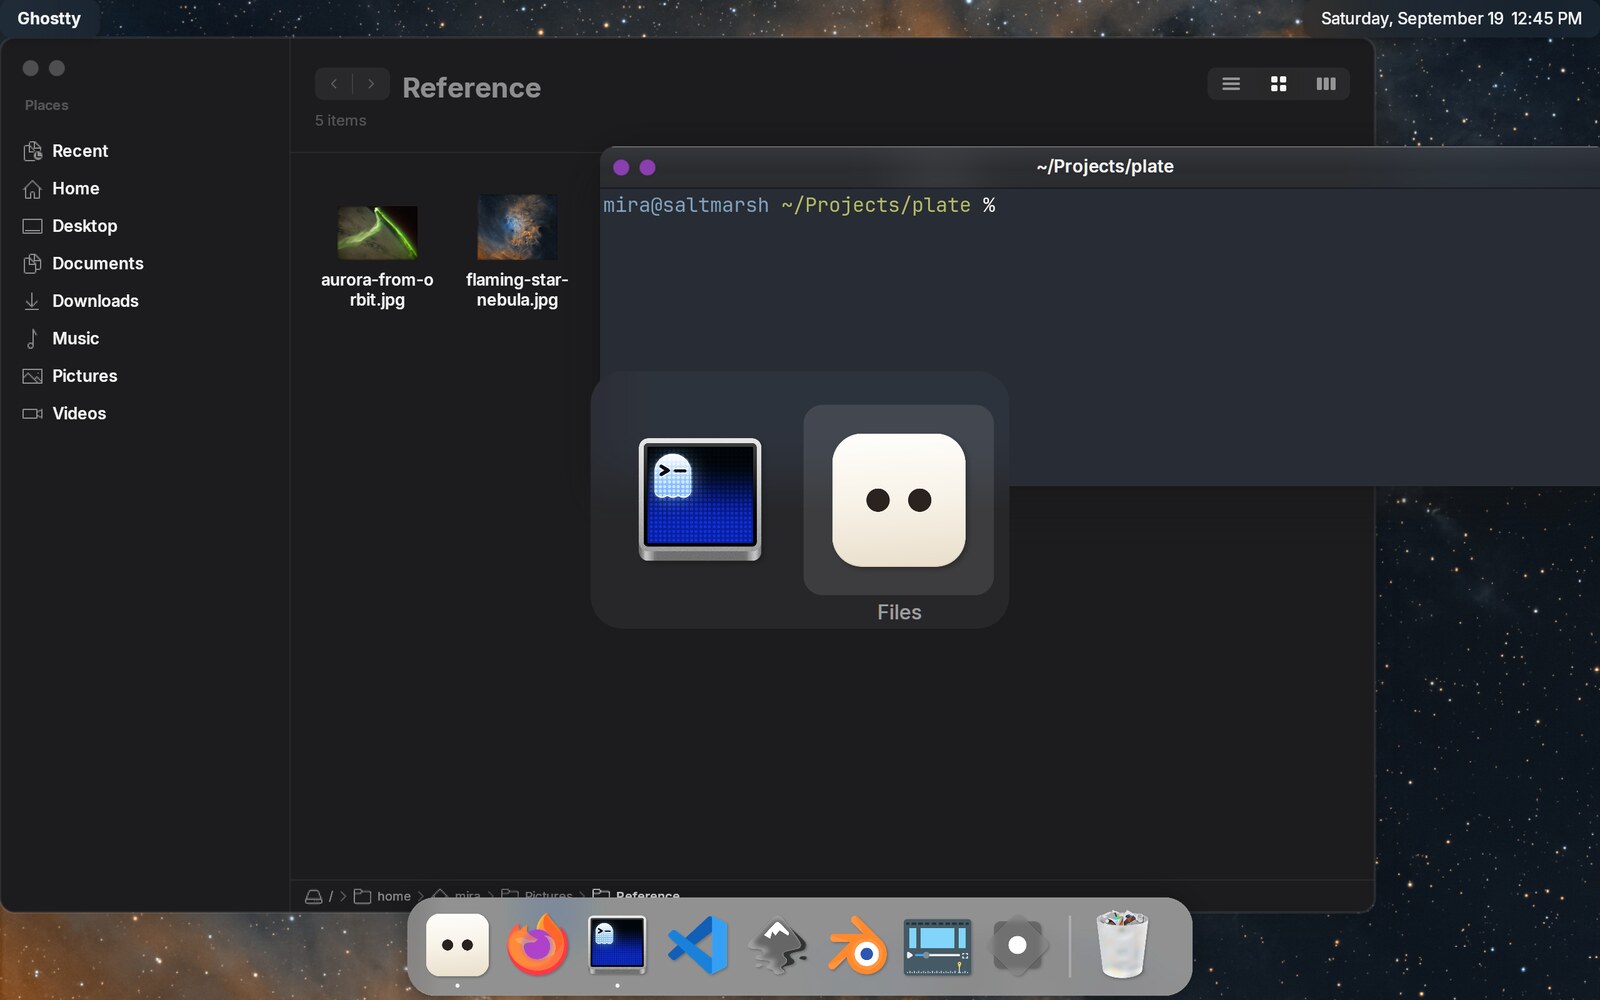Open System Settings gear in dock
Screen dimensions: 1600x1000
tap(1017, 945)
